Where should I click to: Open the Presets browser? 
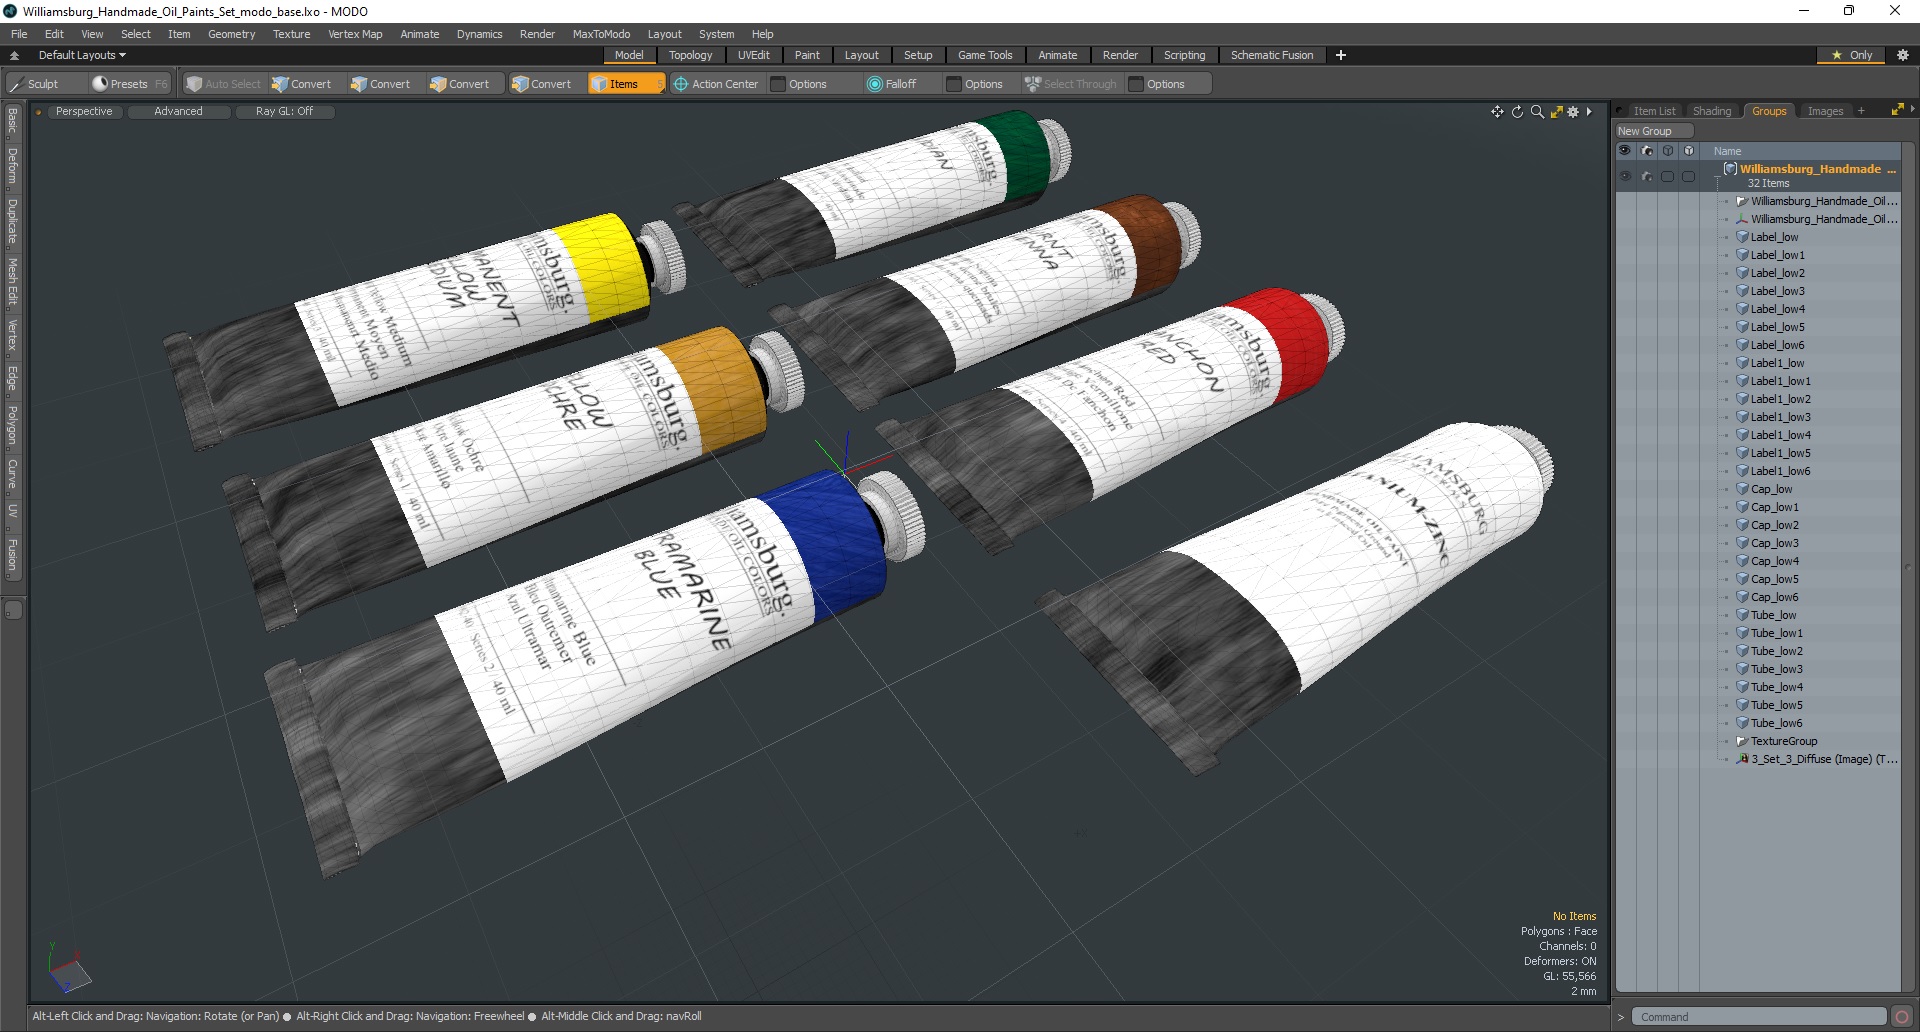[x=129, y=84]
